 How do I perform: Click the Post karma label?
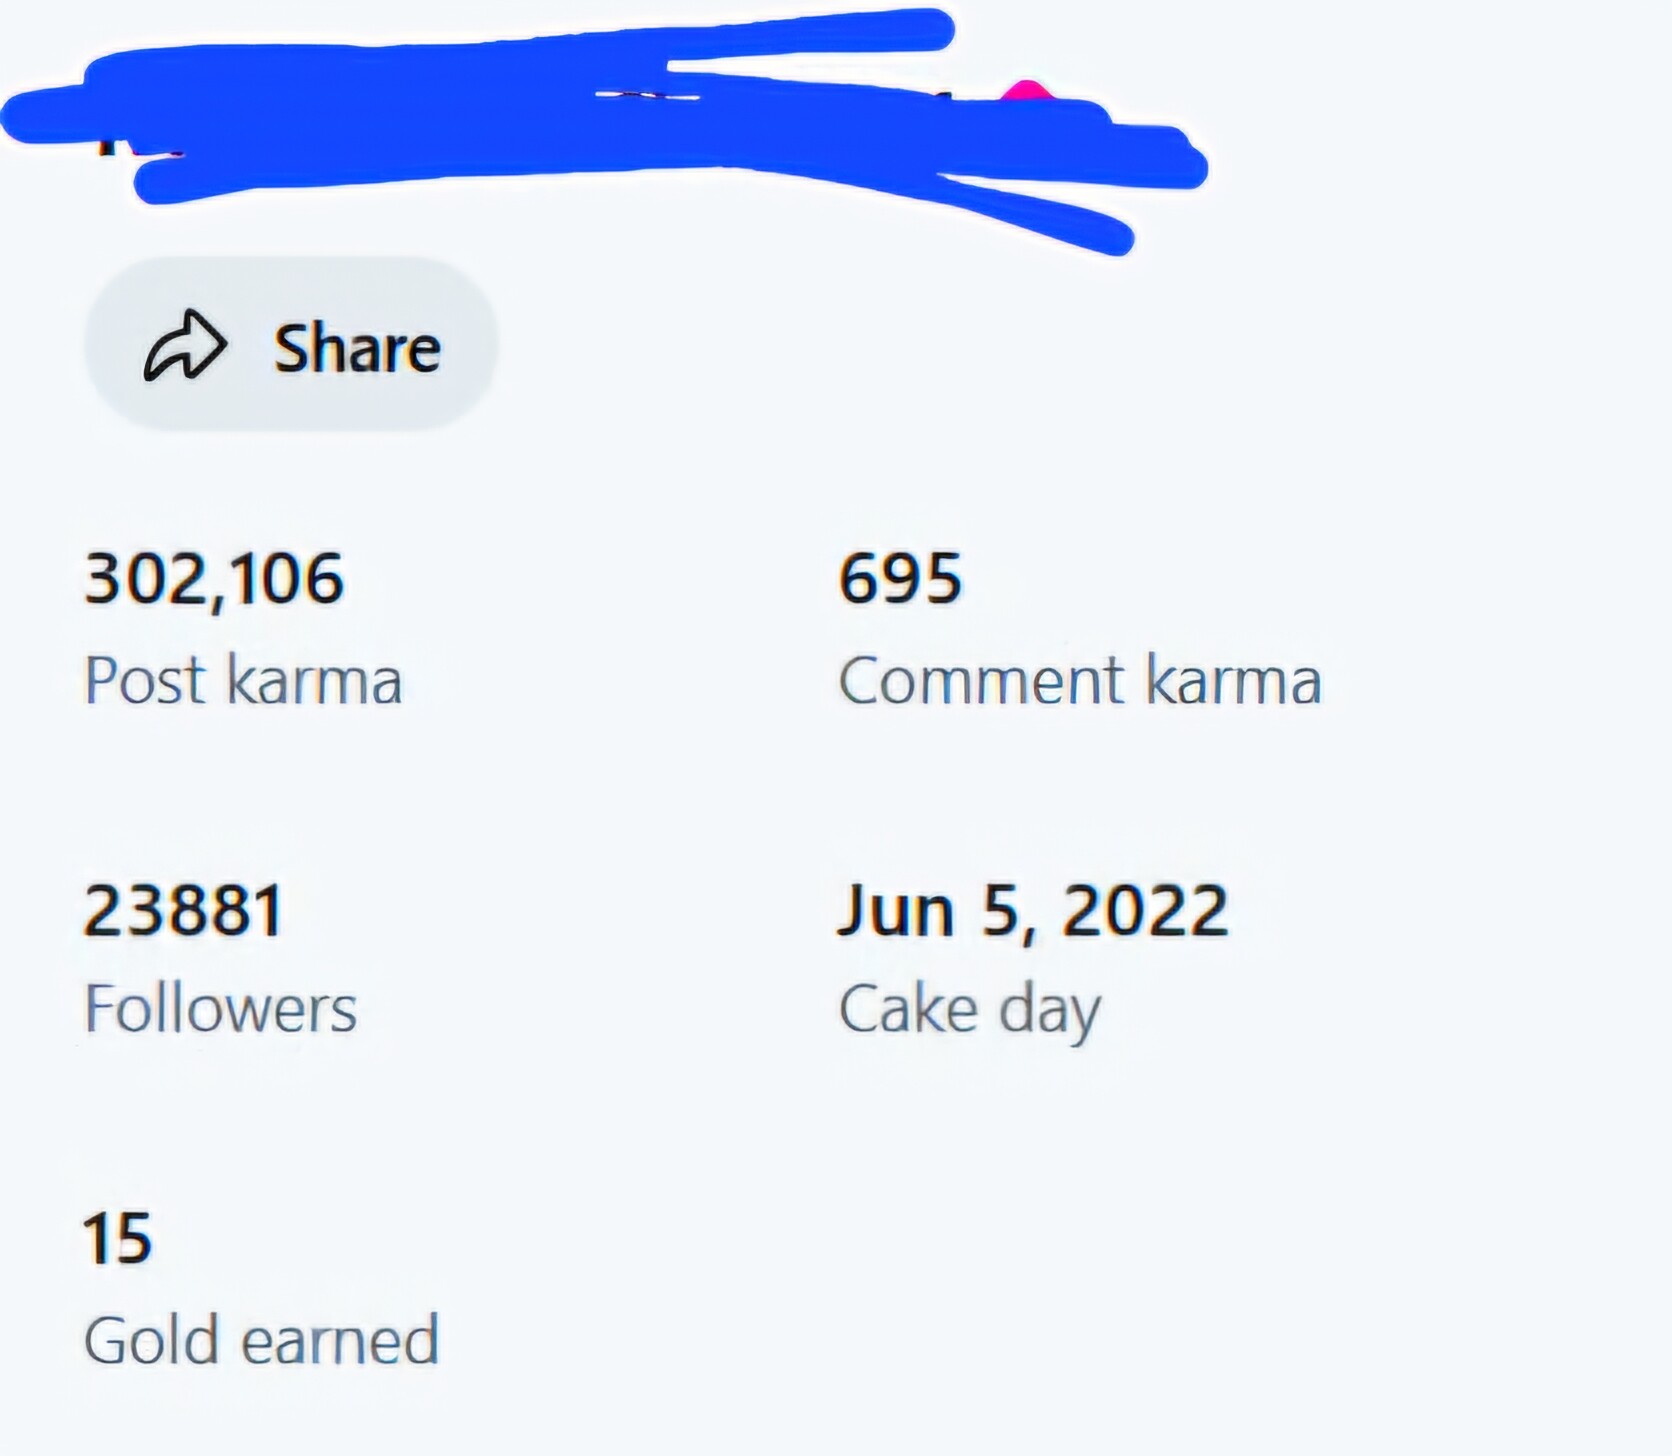pyautogui.click(x=243, y=680)
